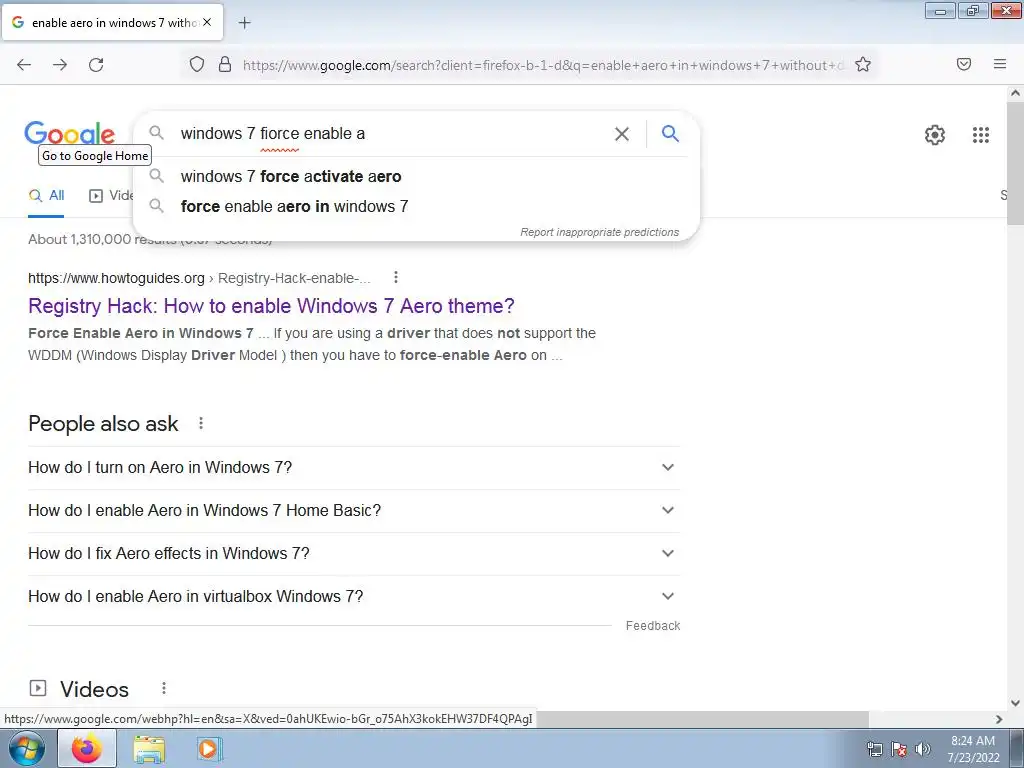1024x768 pixels.
Task: Bookmark this page with the star
Action: coord(863,64)
